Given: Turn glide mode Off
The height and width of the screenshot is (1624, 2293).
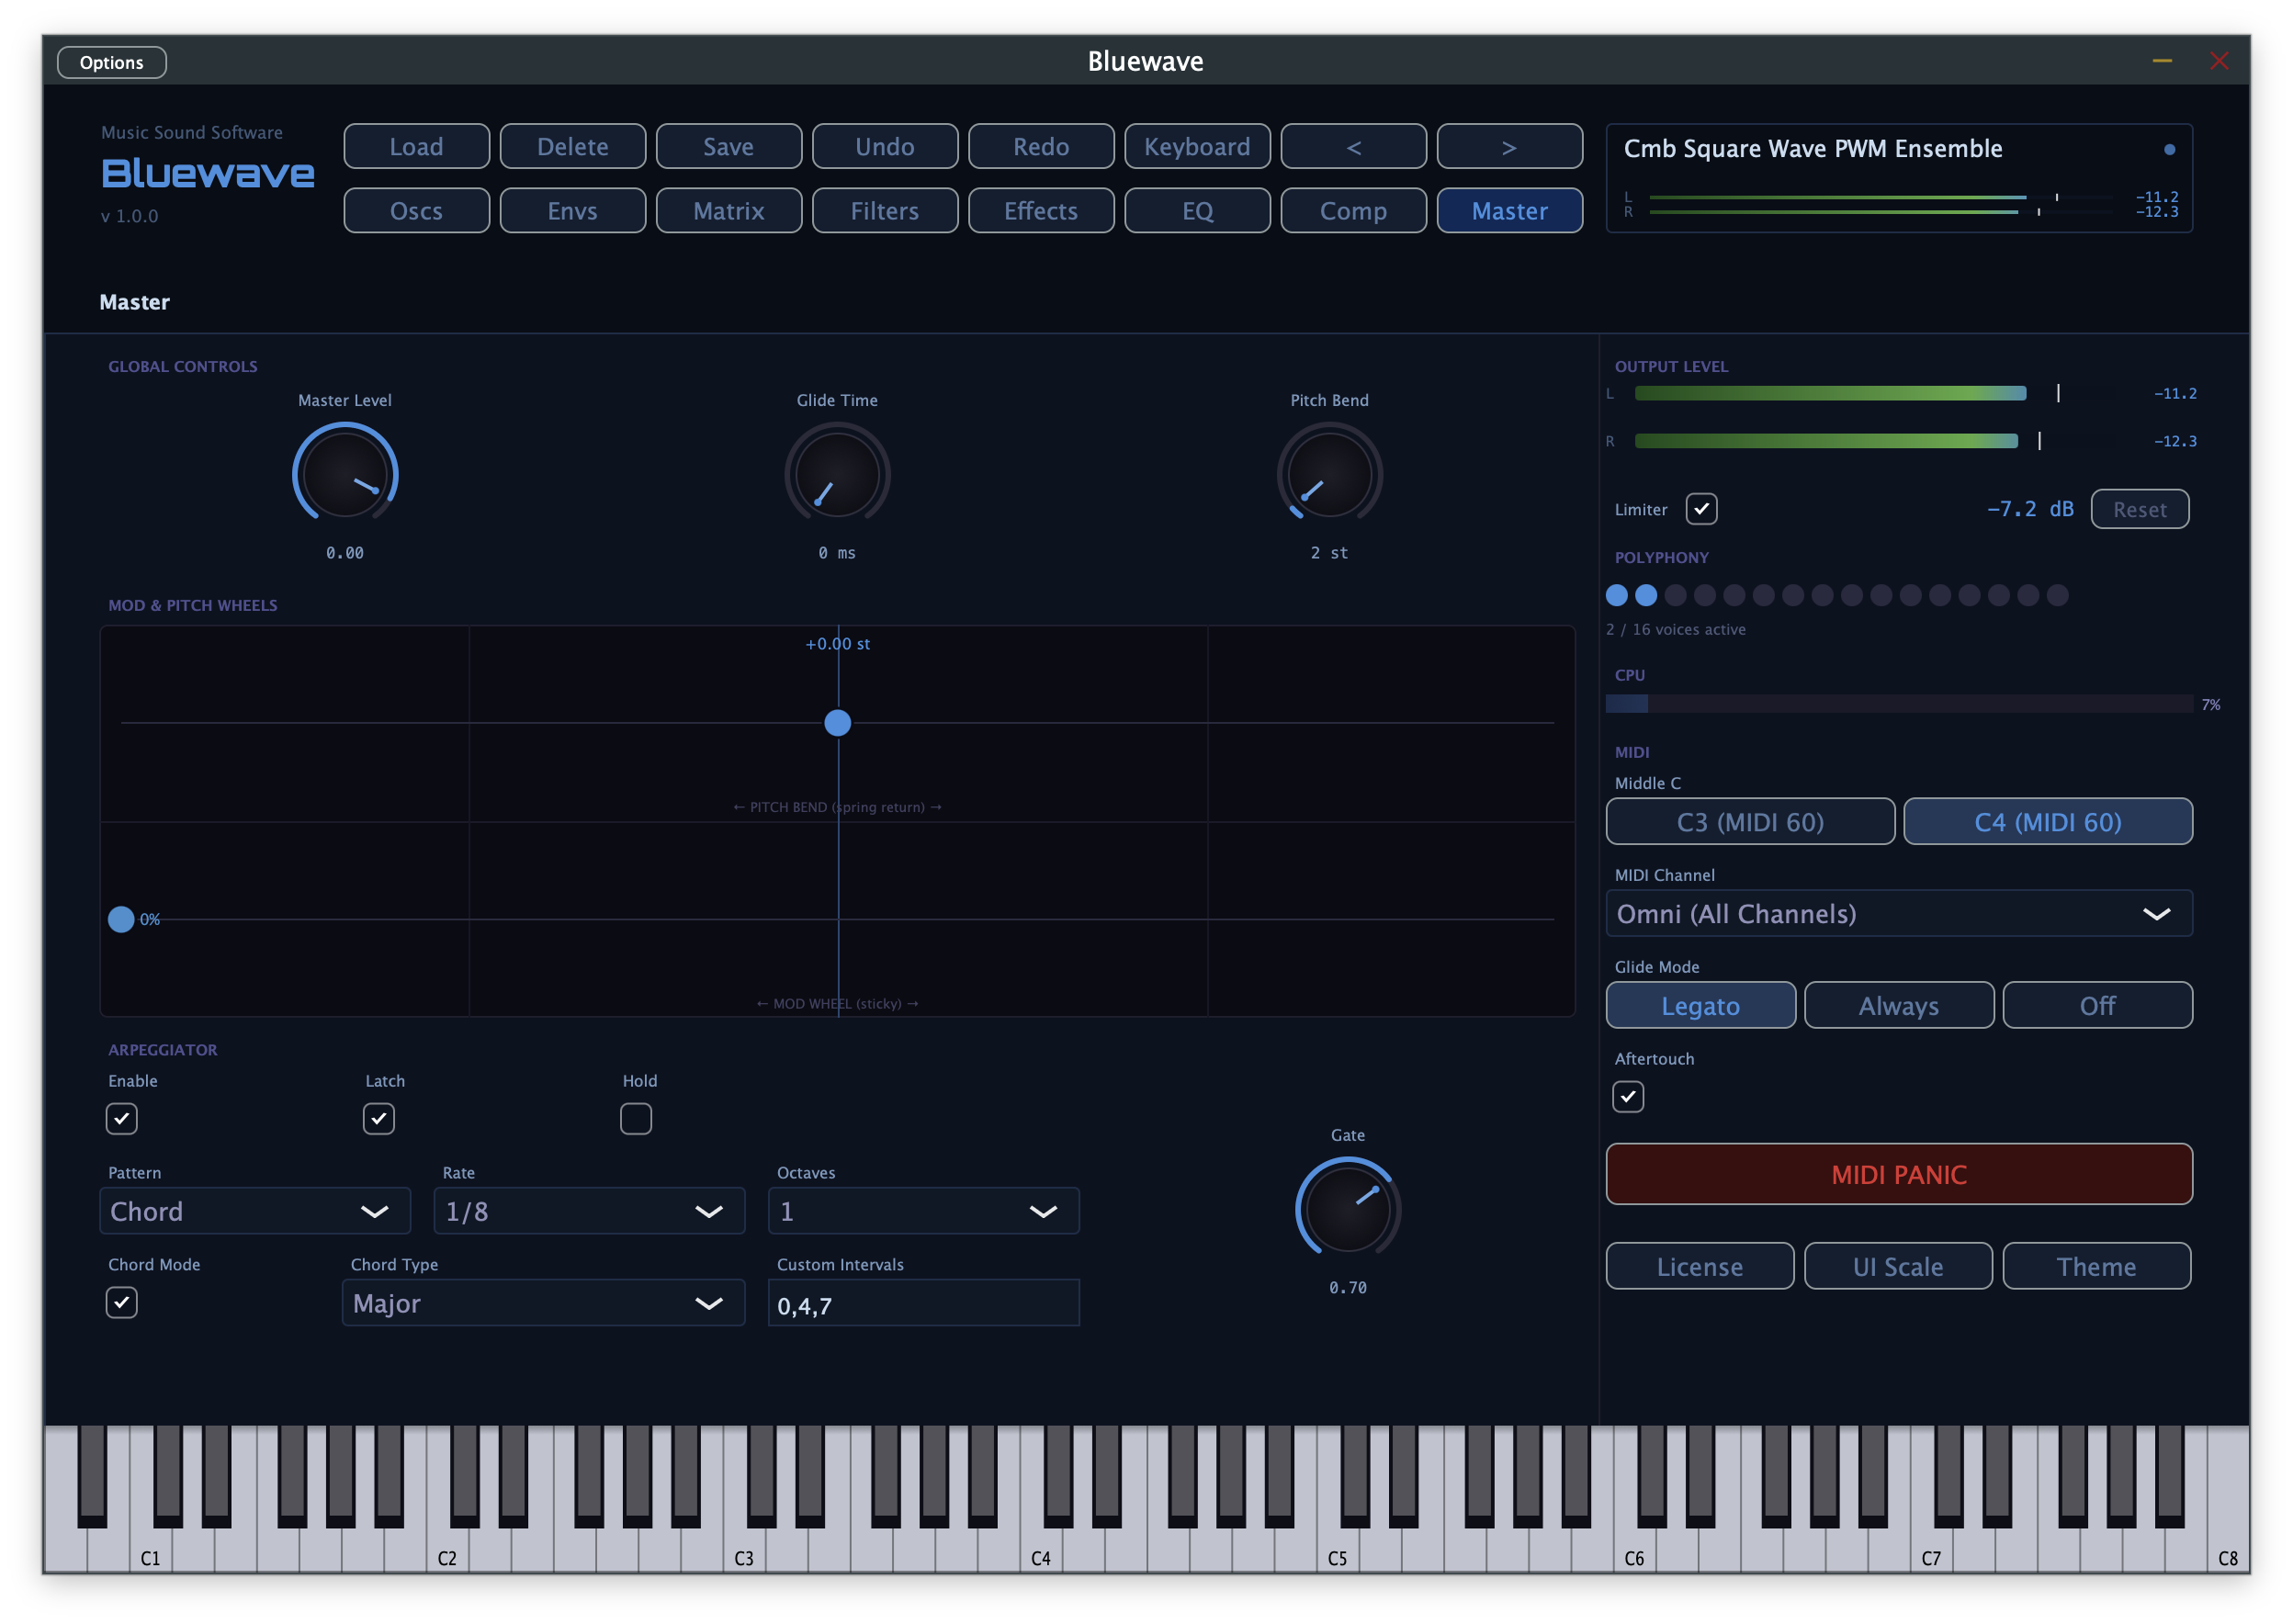Looking at the screenshot, I should pos(2097,1005).
